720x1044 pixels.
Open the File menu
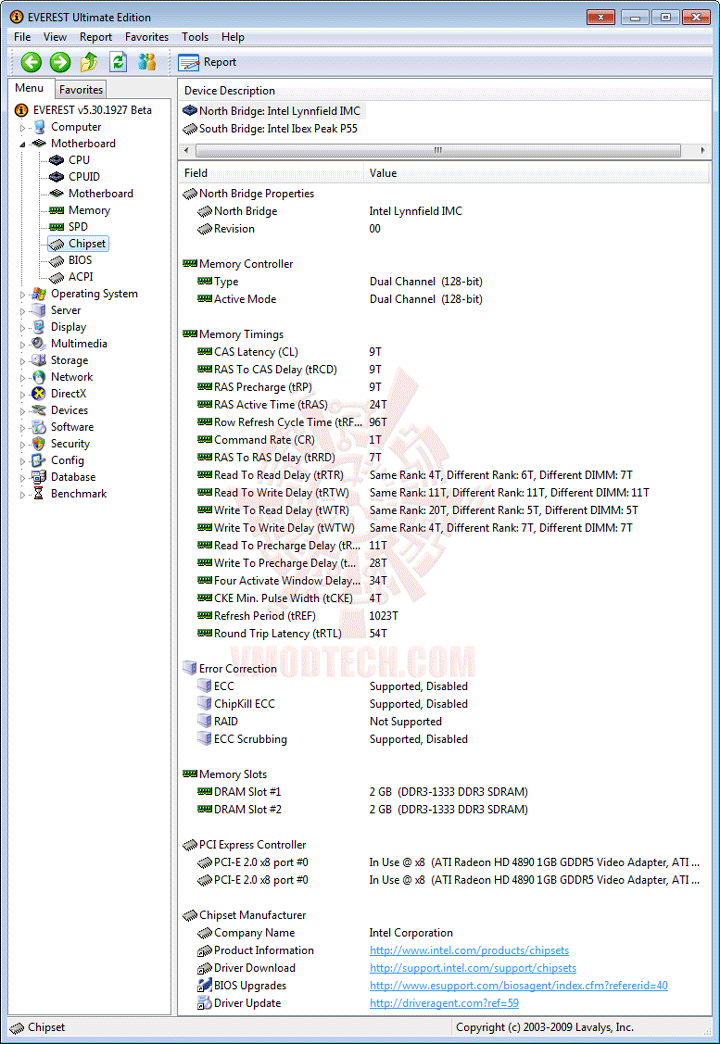22,37
